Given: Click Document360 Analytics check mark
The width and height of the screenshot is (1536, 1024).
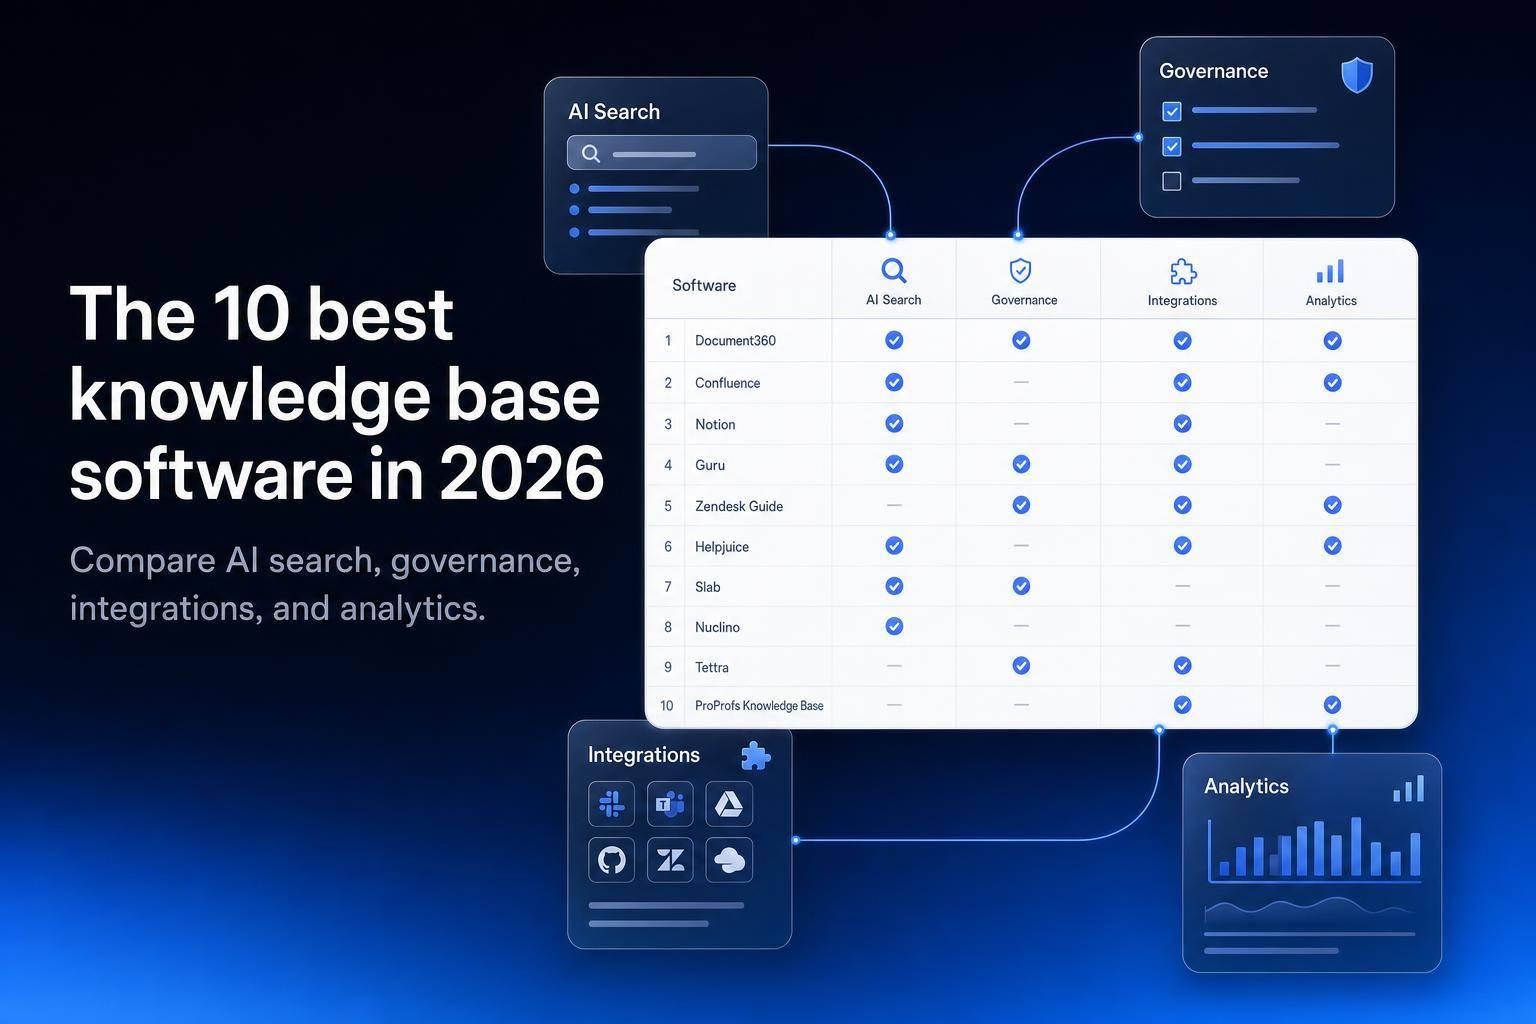Looking at the screenshot, I should [1332, 341].
